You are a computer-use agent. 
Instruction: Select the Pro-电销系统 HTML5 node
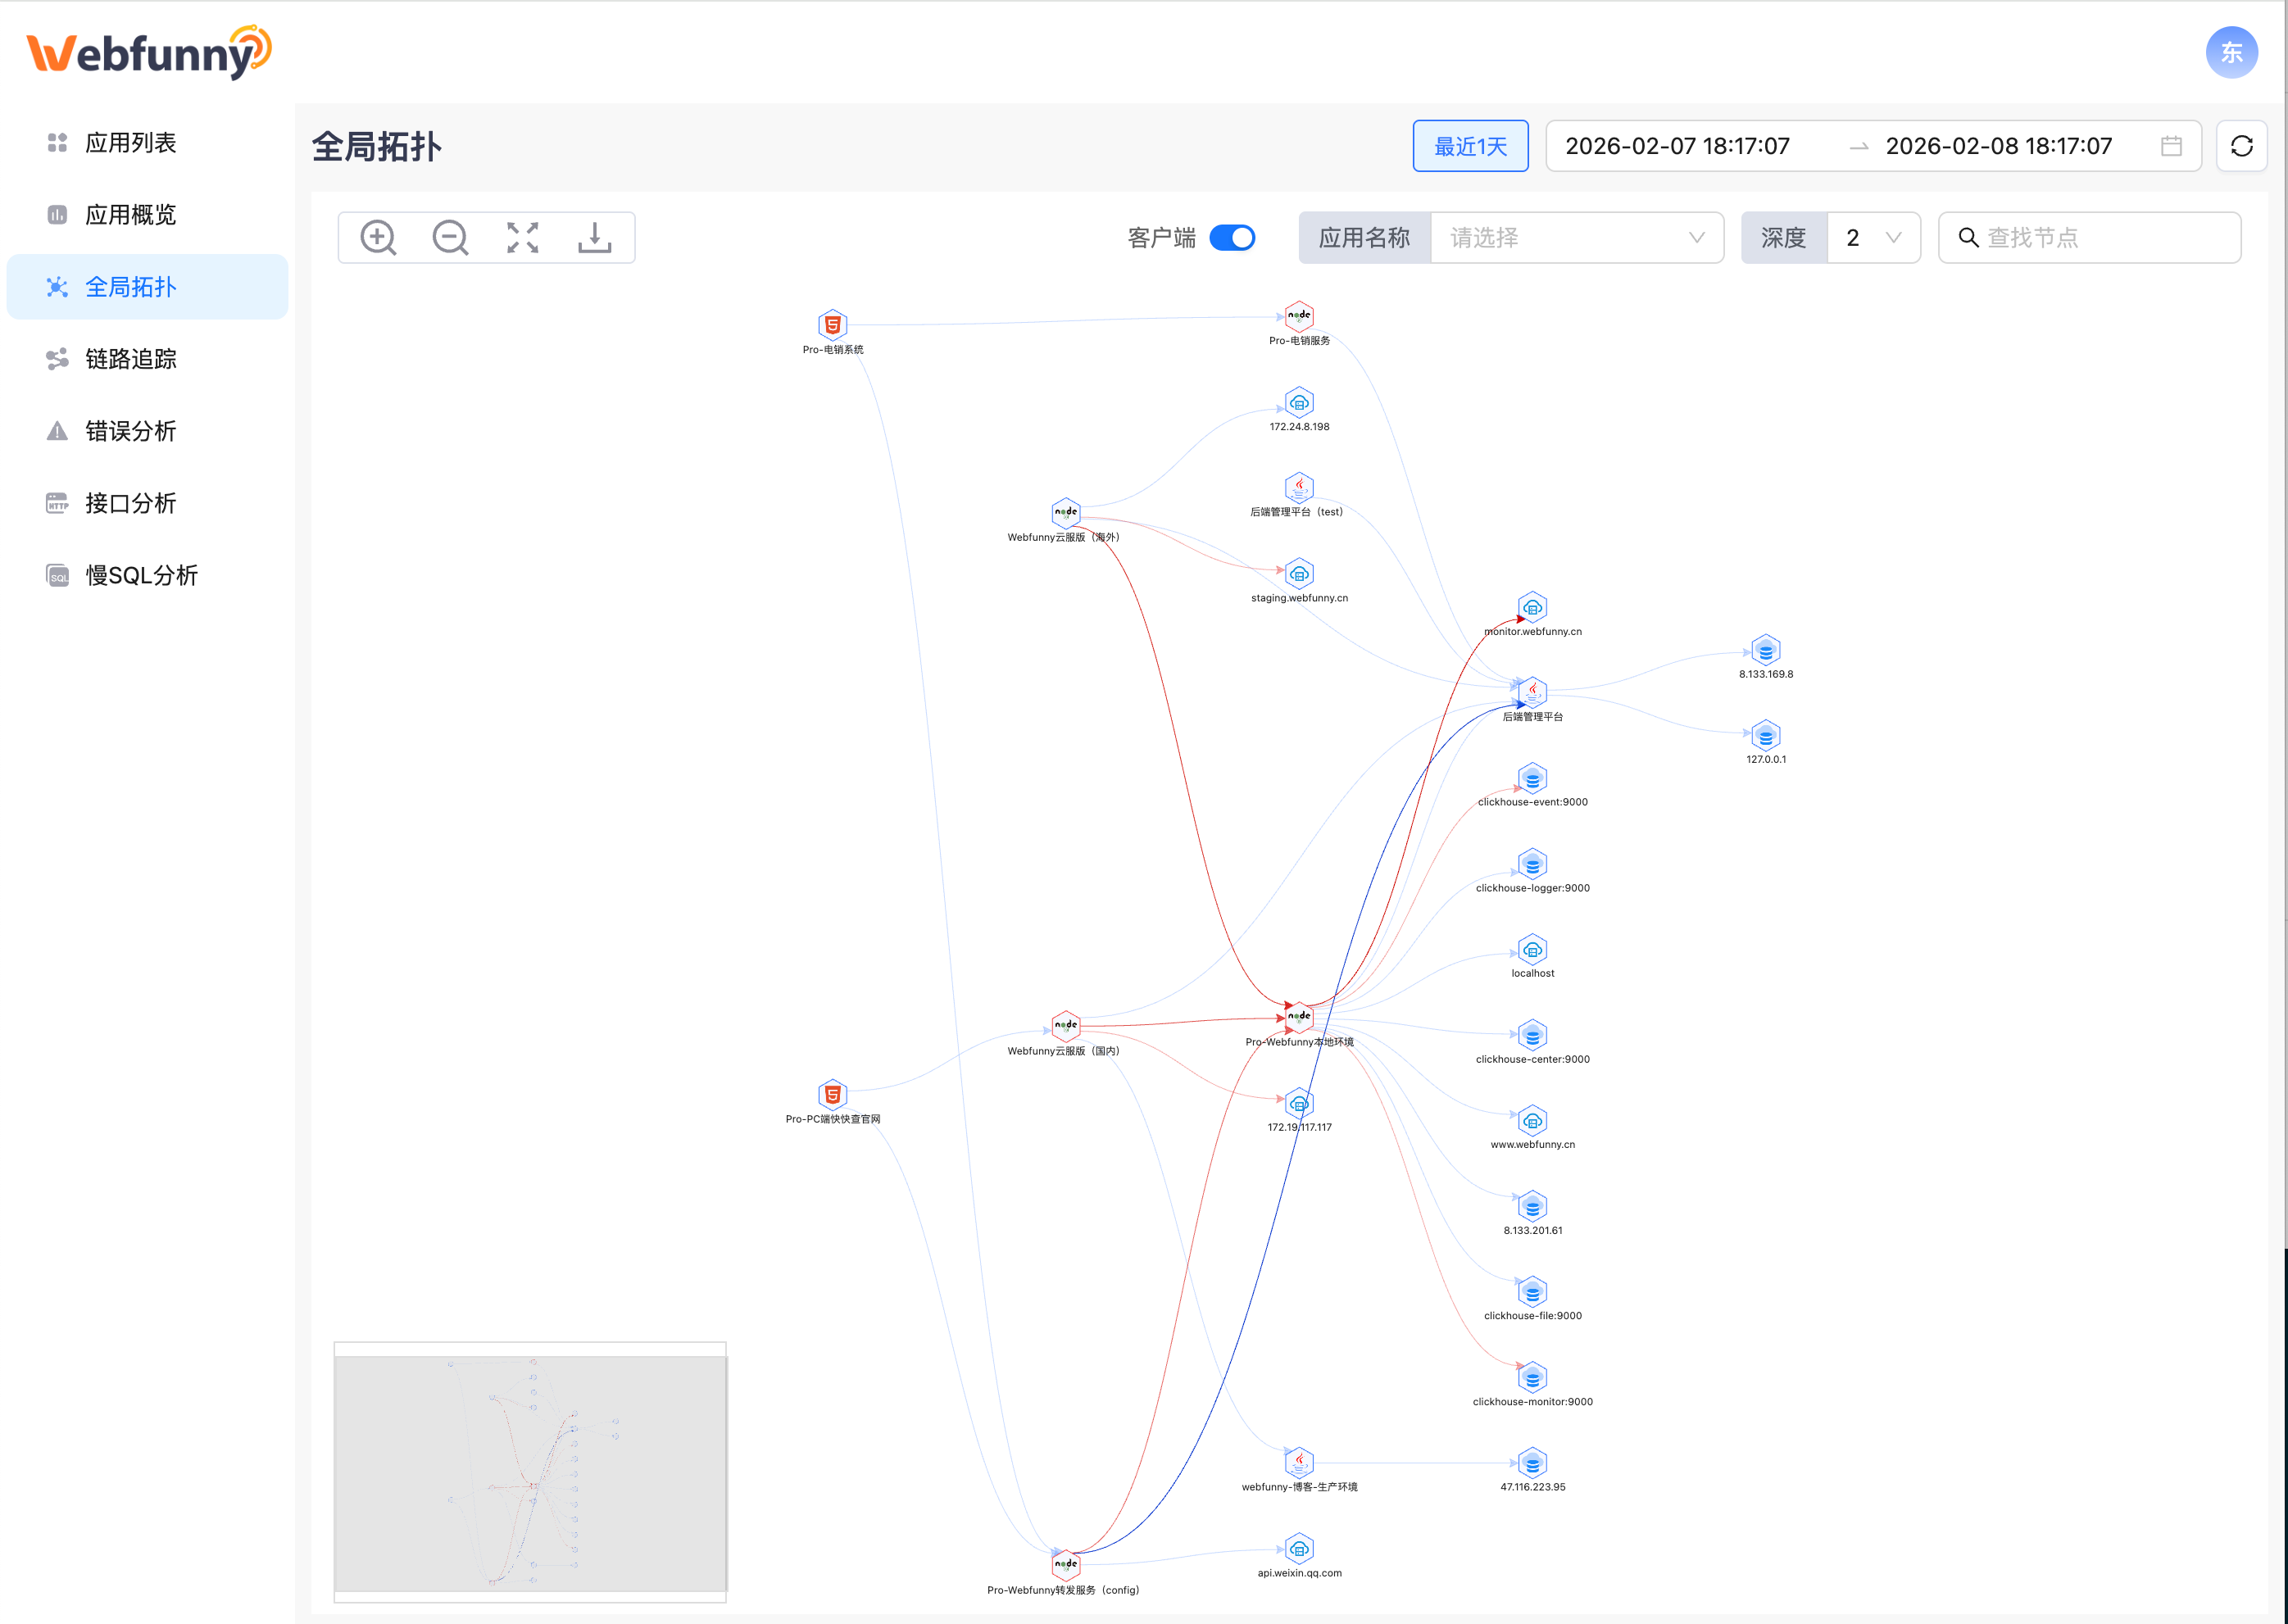pos(832,325)
